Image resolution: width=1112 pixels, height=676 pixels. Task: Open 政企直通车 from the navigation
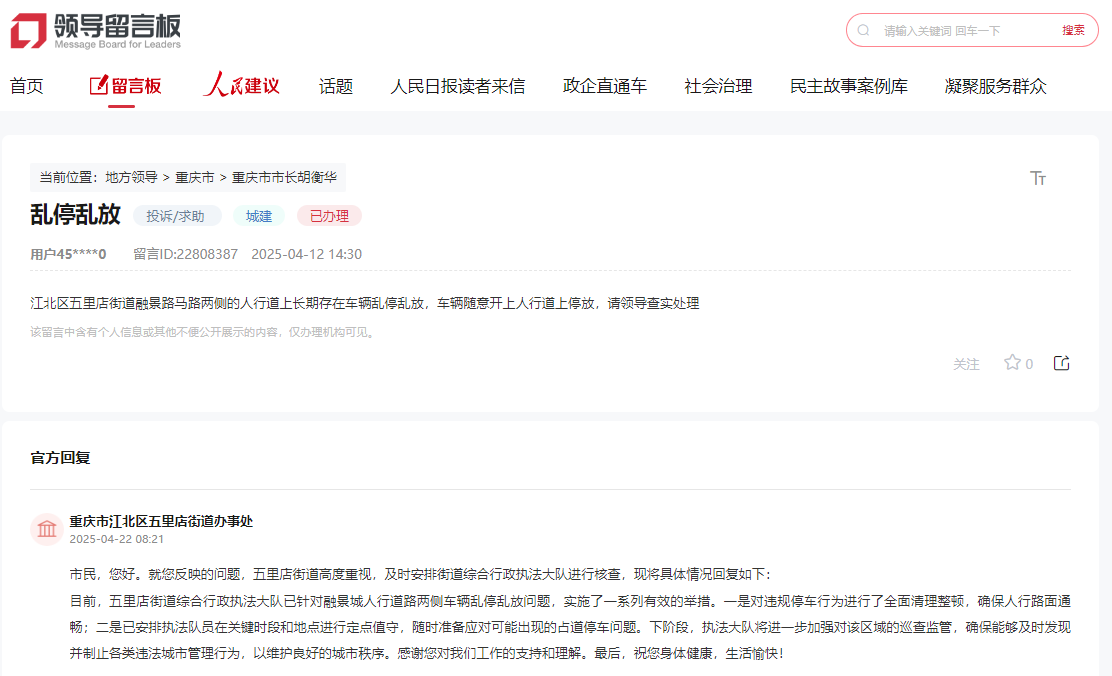point(604,86)
